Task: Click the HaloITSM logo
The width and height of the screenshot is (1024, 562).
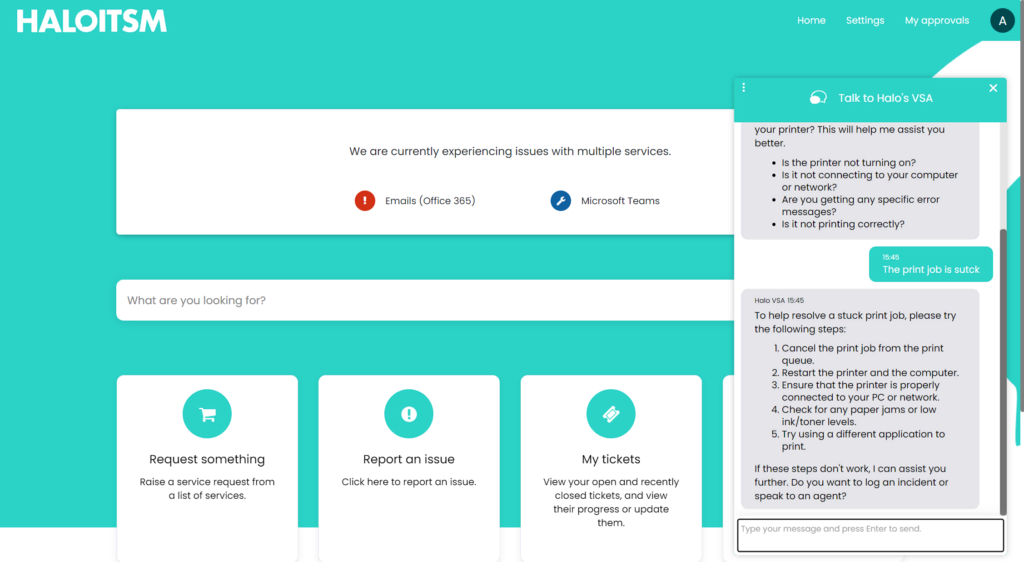Action: pos(91,21)
